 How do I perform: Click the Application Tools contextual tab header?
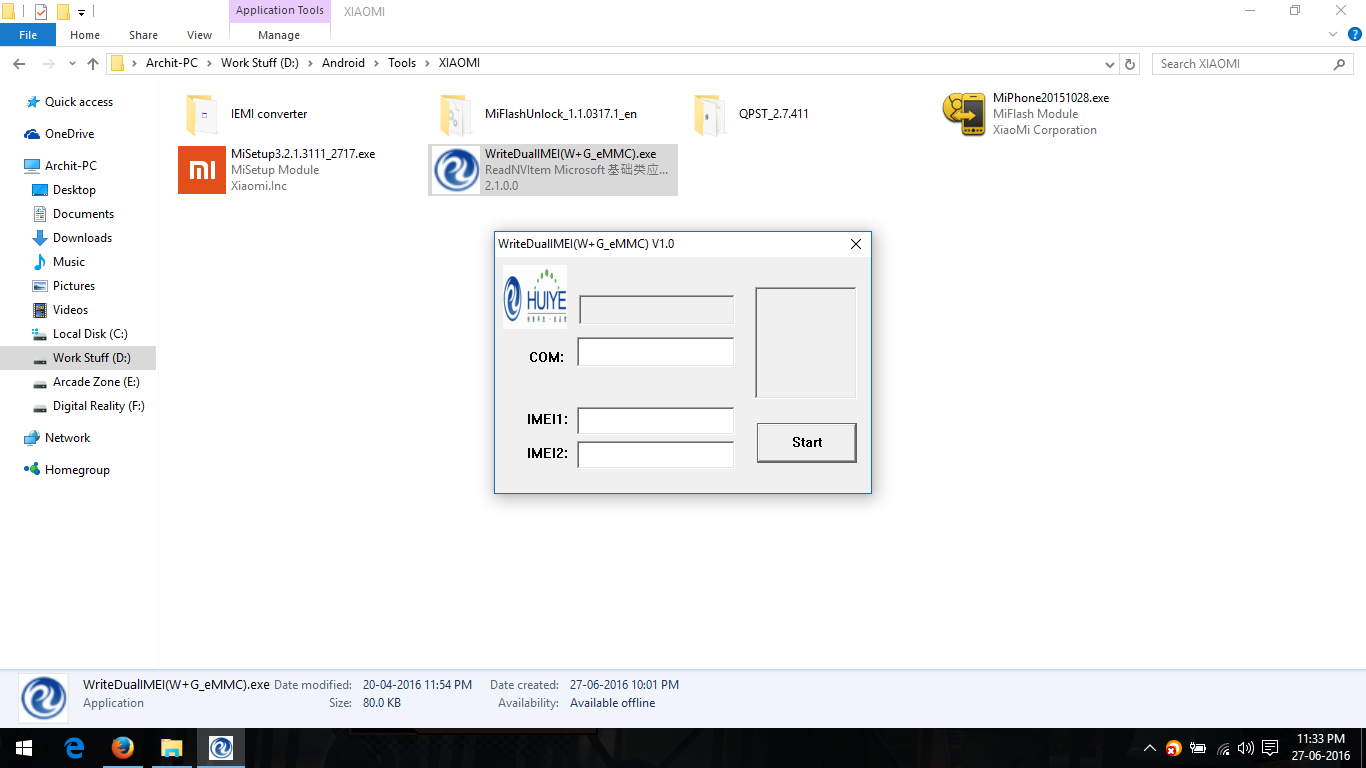pos(280,11)
